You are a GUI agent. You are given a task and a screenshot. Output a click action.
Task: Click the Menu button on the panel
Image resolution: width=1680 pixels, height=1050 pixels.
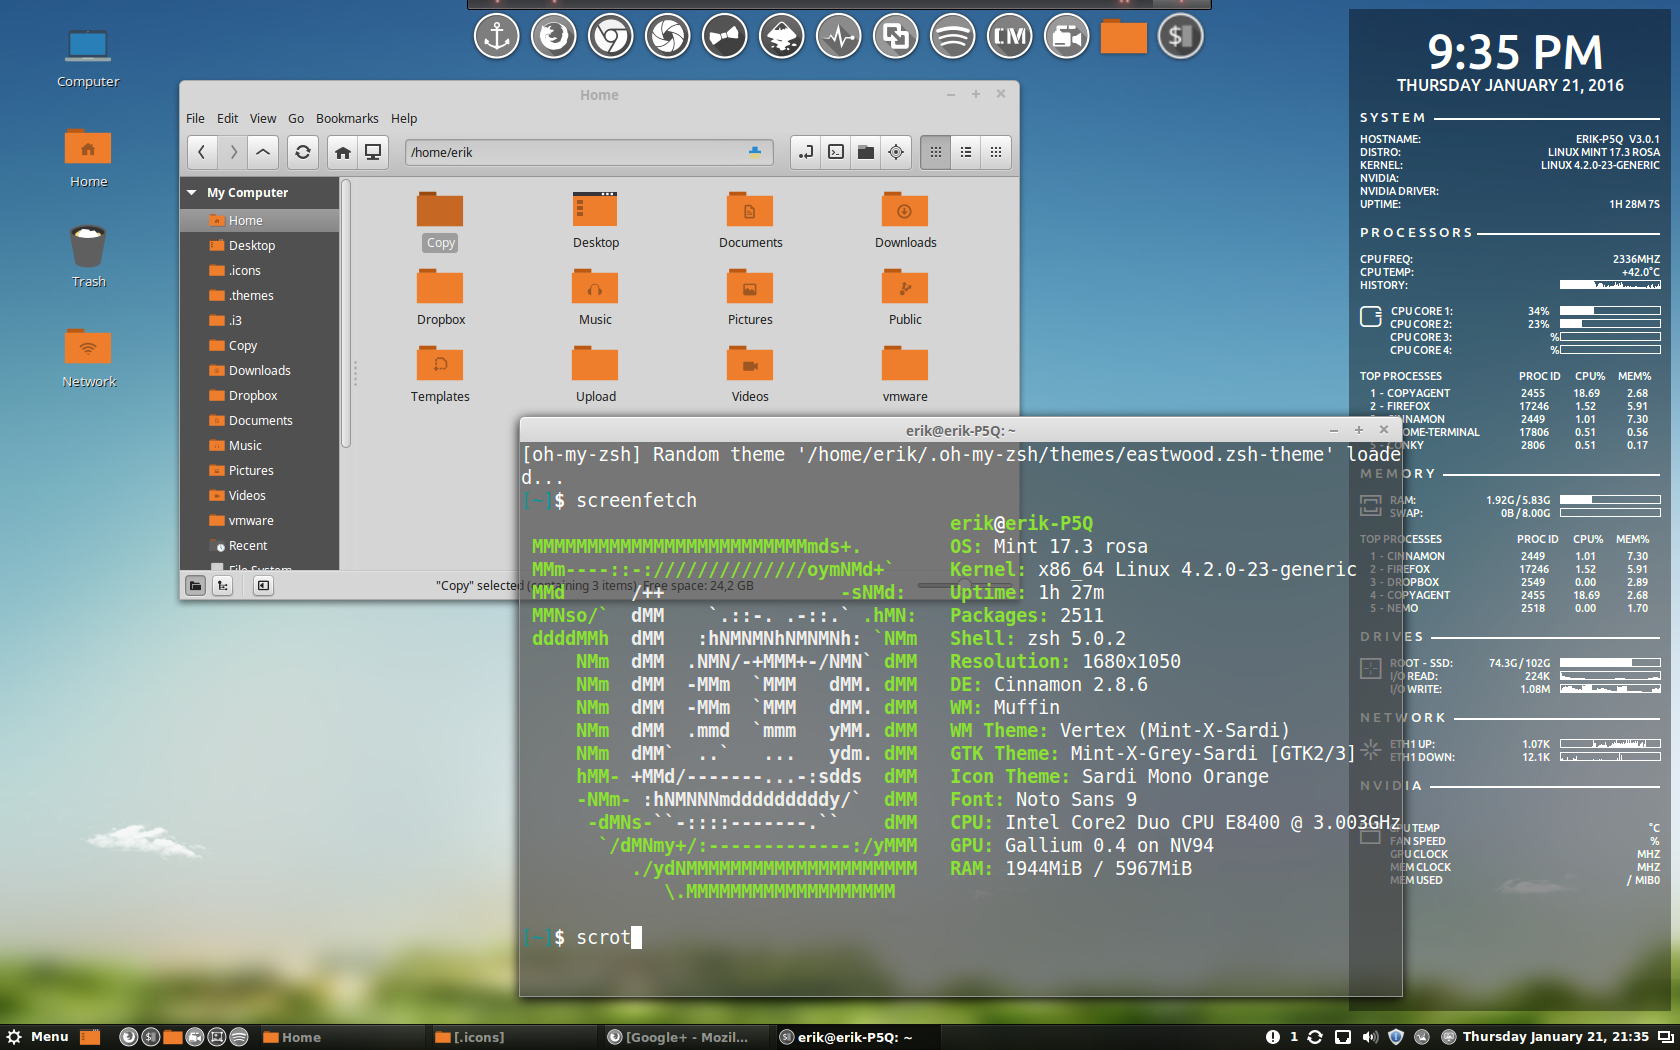[40, 1037]
